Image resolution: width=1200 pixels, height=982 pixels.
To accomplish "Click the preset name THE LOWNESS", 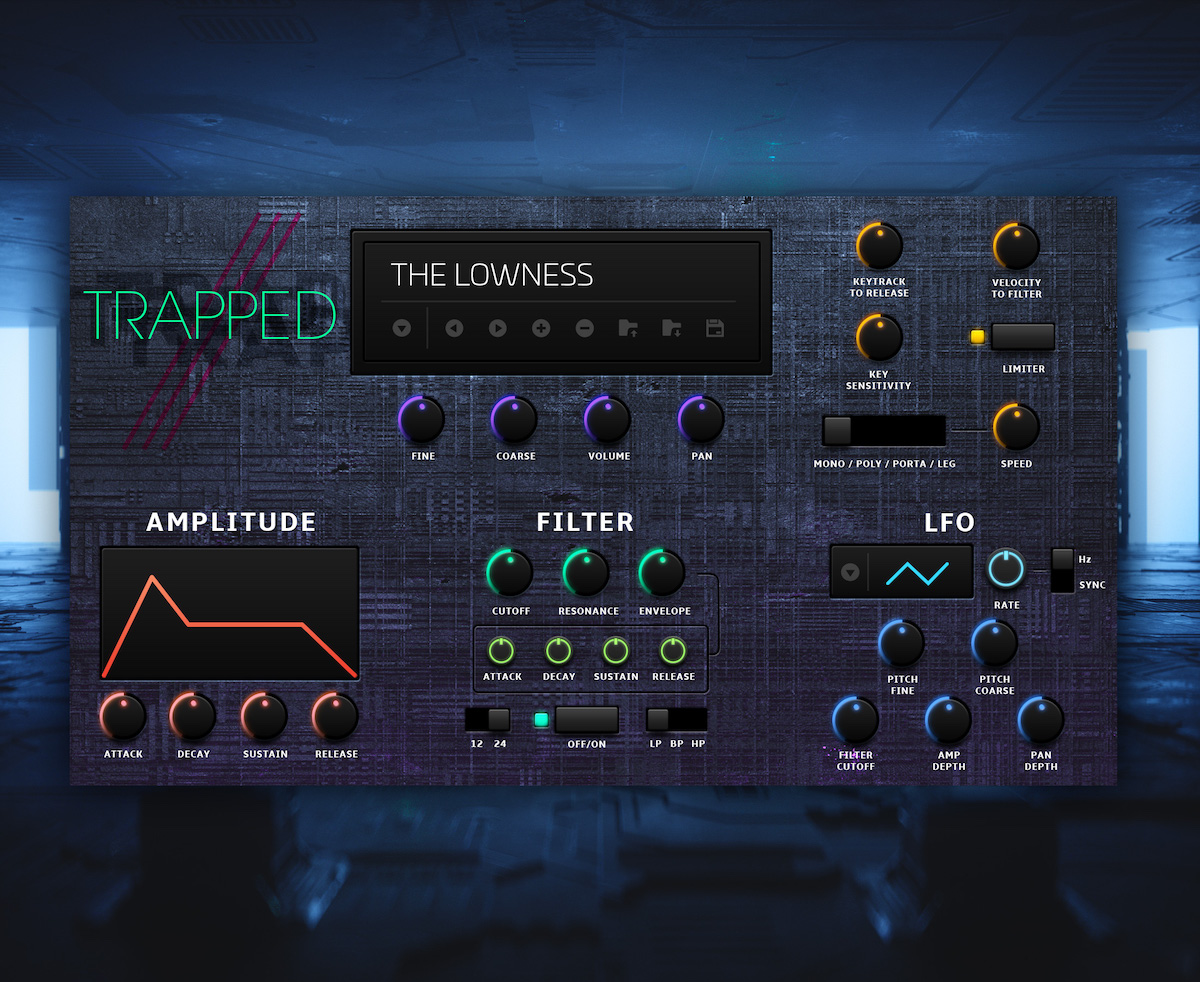I will (491, 275).
